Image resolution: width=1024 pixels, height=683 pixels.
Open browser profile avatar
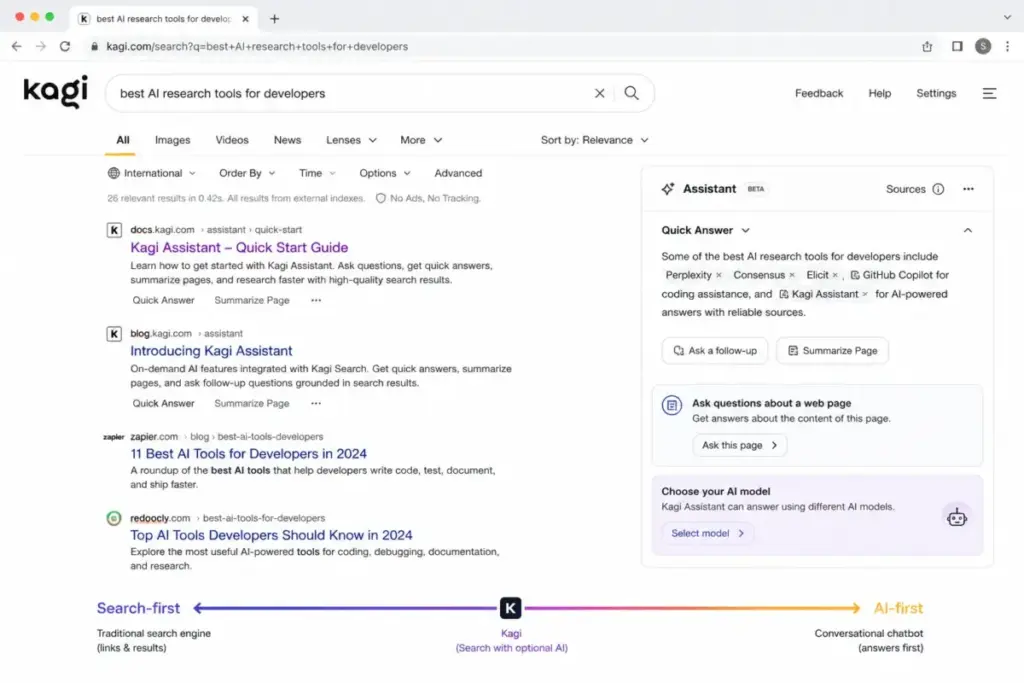pyautogui.click(x=983, y=46)
